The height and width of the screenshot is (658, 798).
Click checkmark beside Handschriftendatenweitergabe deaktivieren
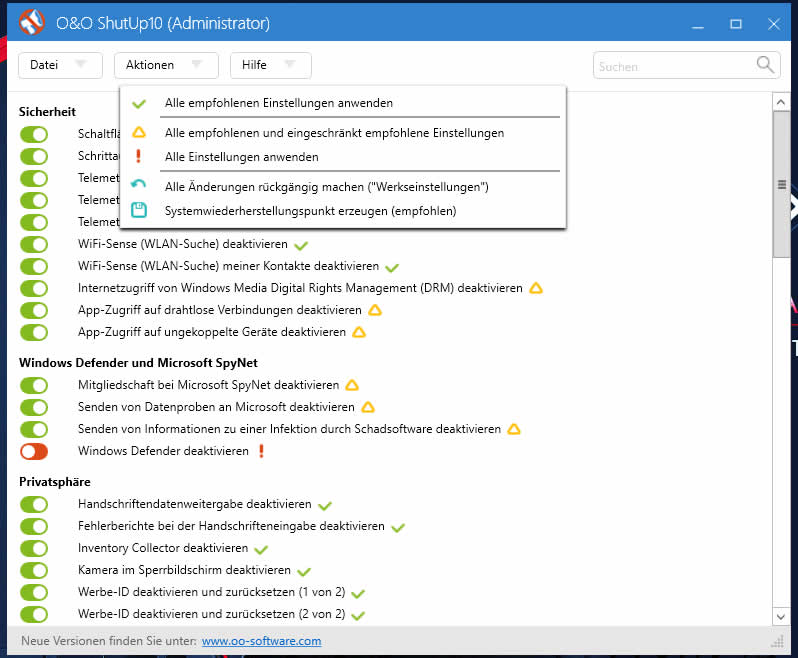325,506
